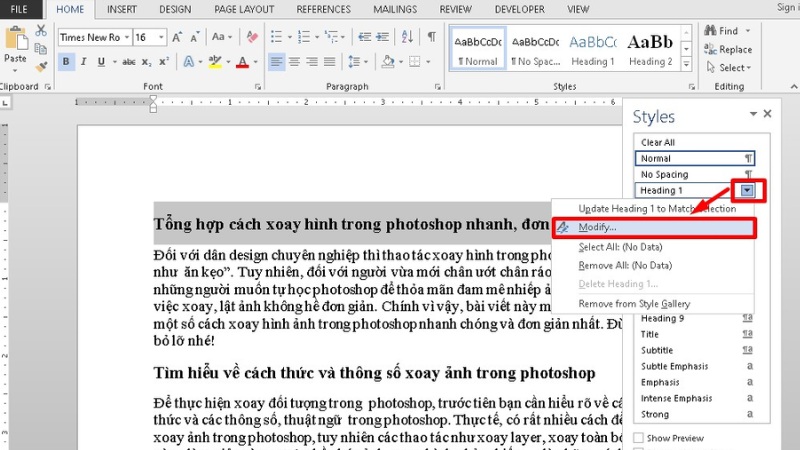Click the Shading paint bucket icon

coord(388,62)
